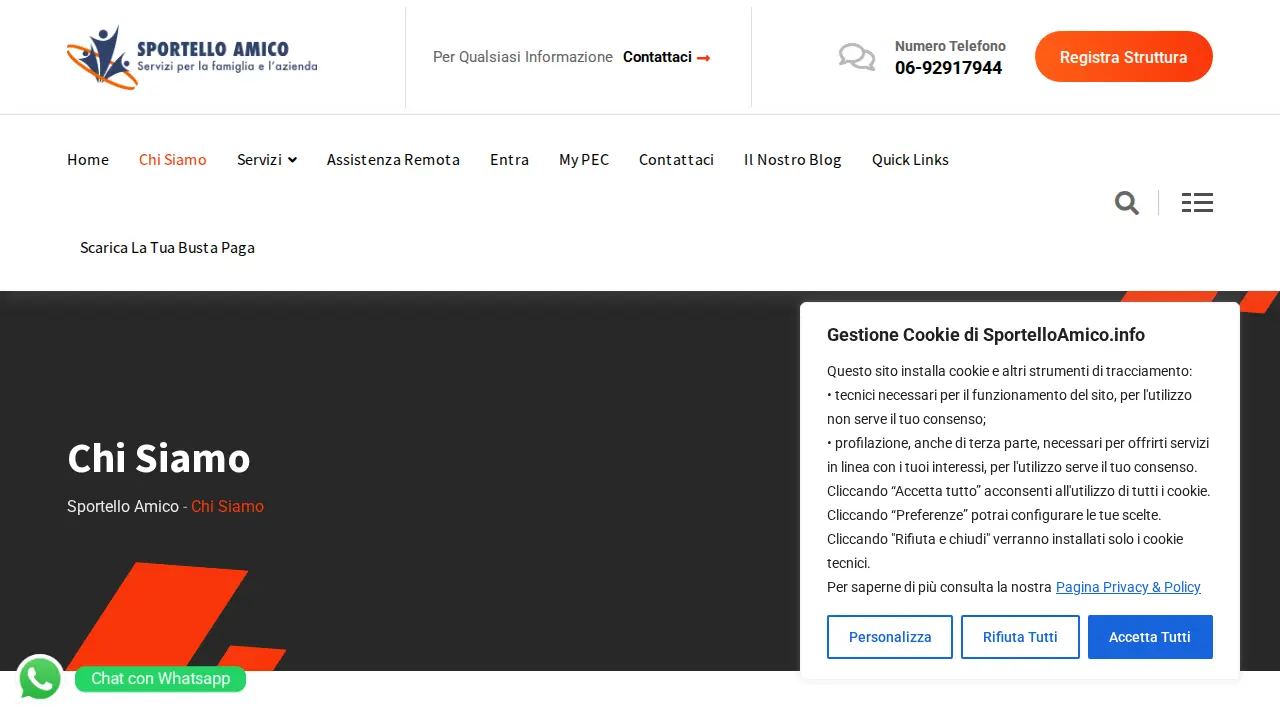Click the Contattaci arrow link in header
1280x720 pixels.
tap(667, 57)
